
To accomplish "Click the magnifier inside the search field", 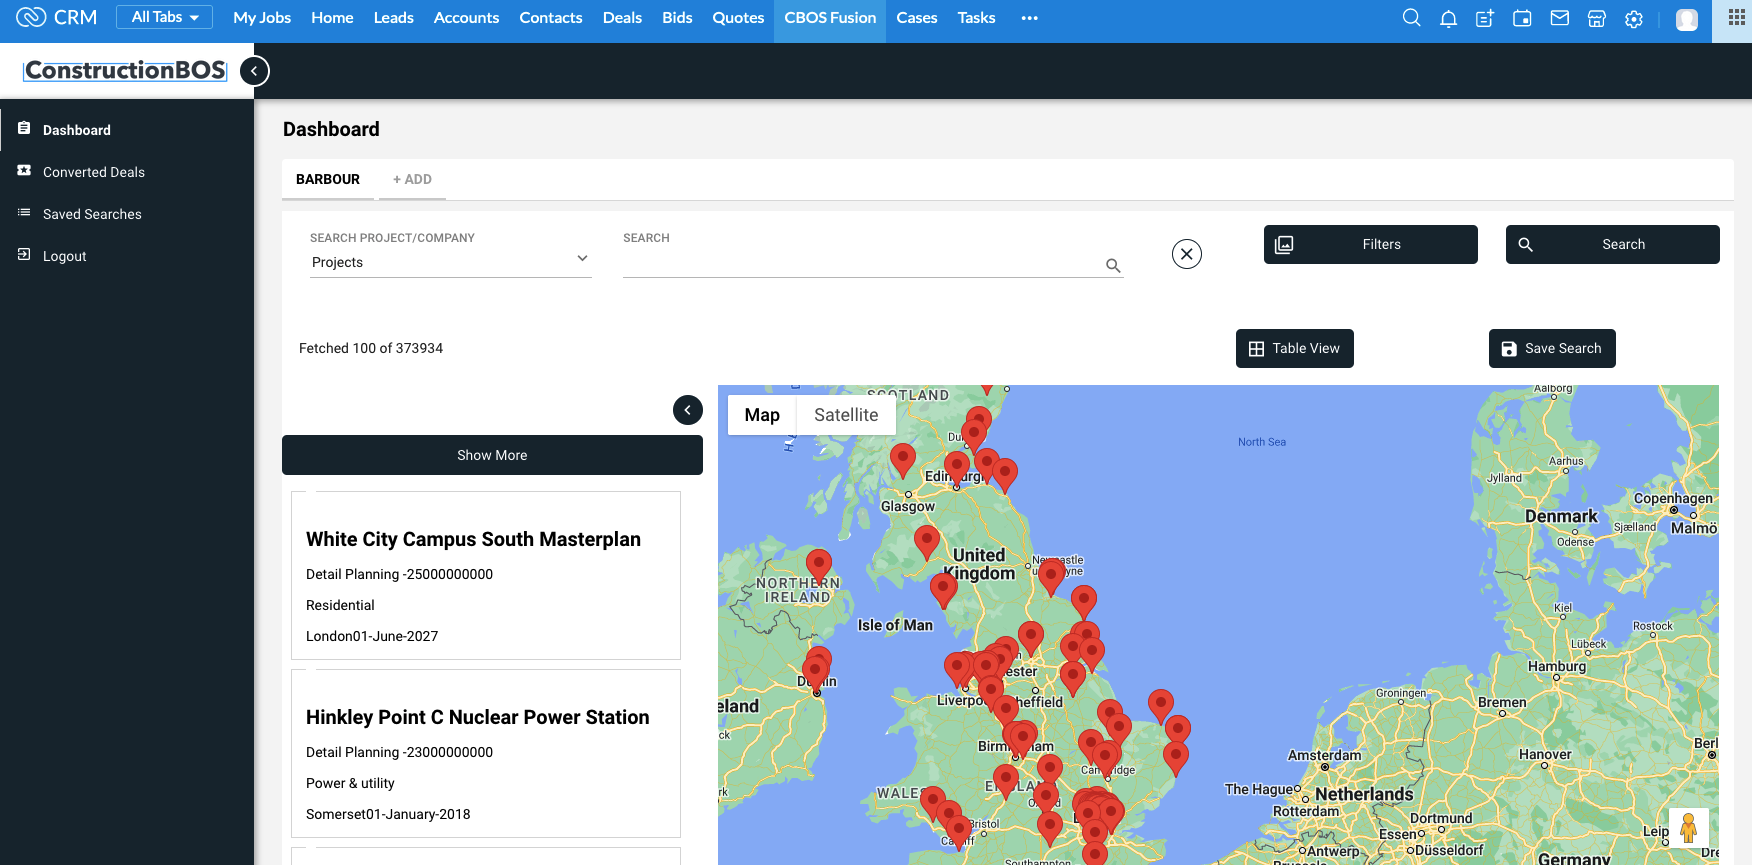I will 1112,265.
